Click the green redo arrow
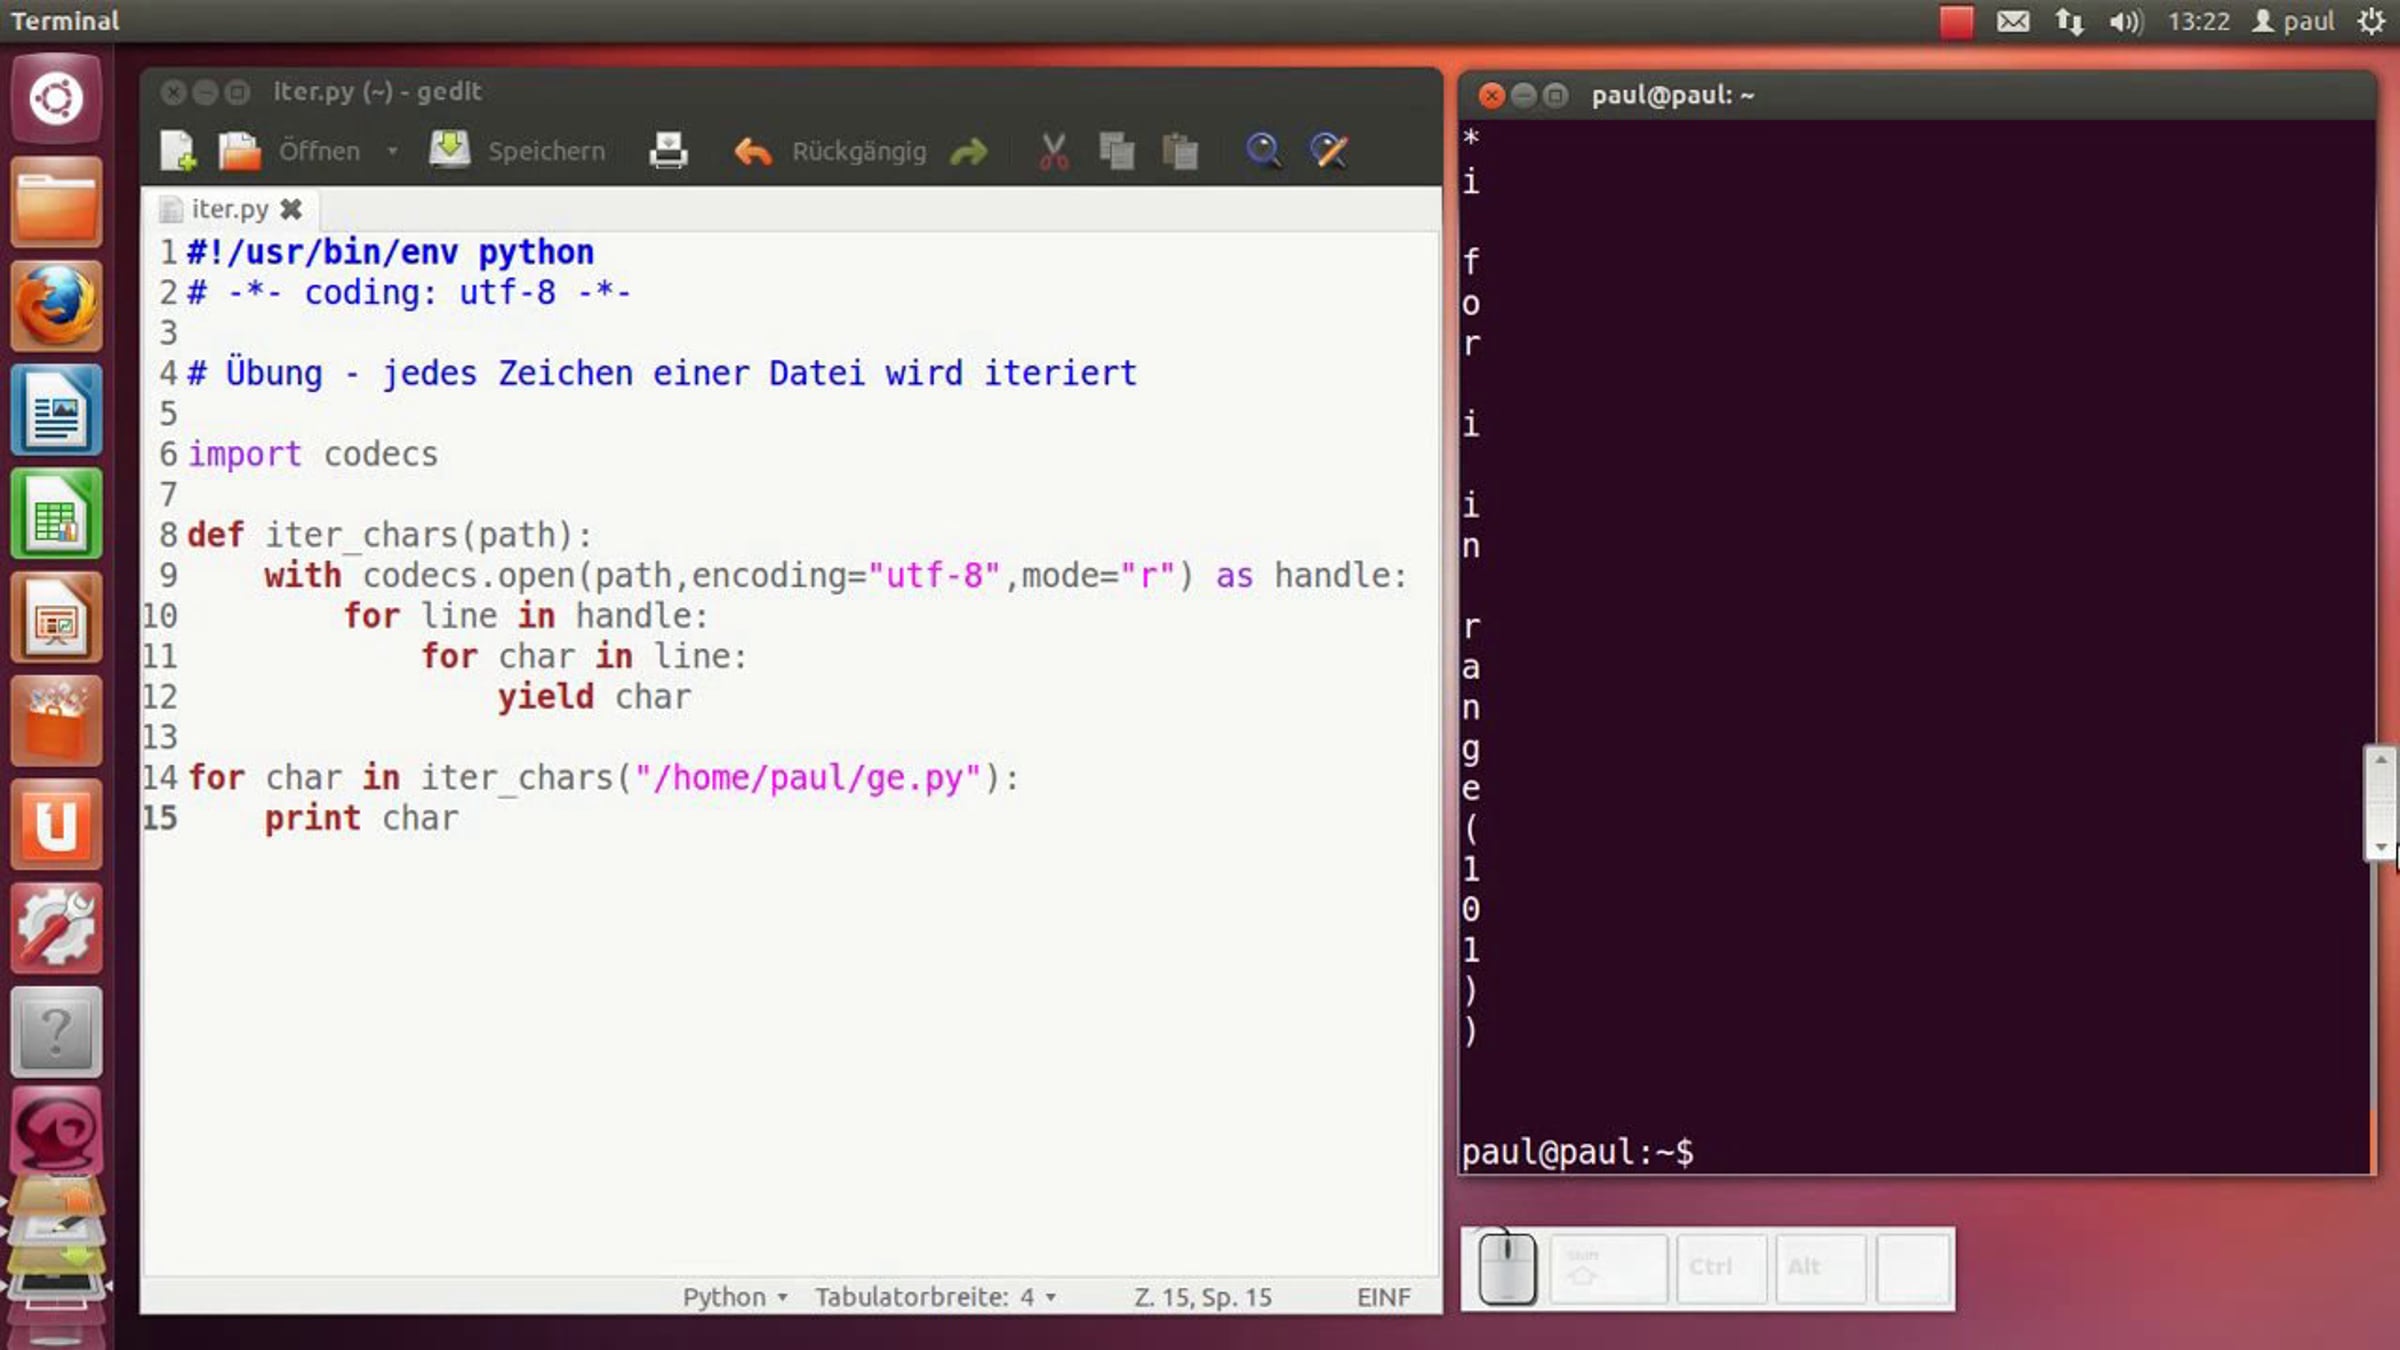This screenshot has width=2400, height=1350. pyautogui.click(x=968, y=151)
